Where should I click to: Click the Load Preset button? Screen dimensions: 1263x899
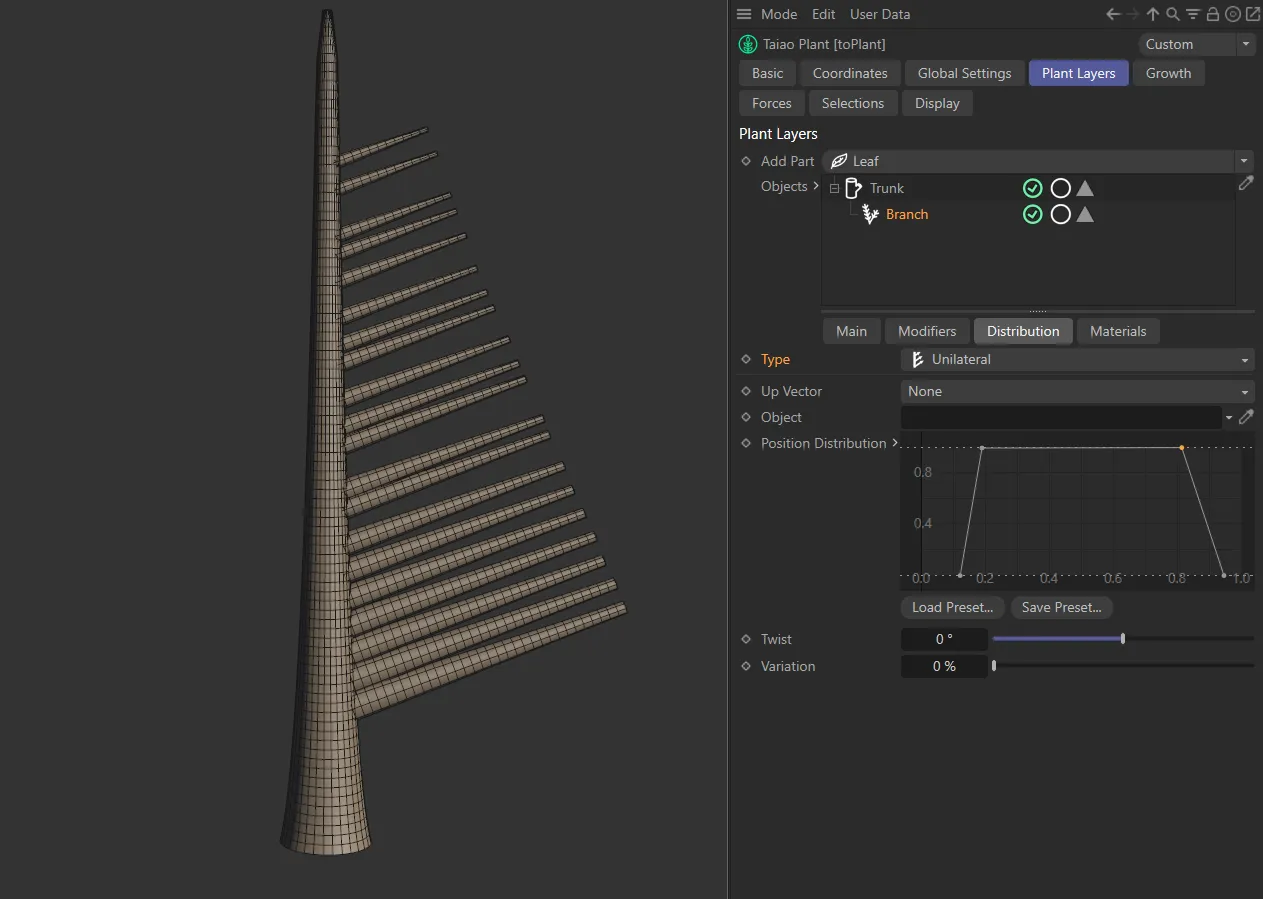[952, 607]
